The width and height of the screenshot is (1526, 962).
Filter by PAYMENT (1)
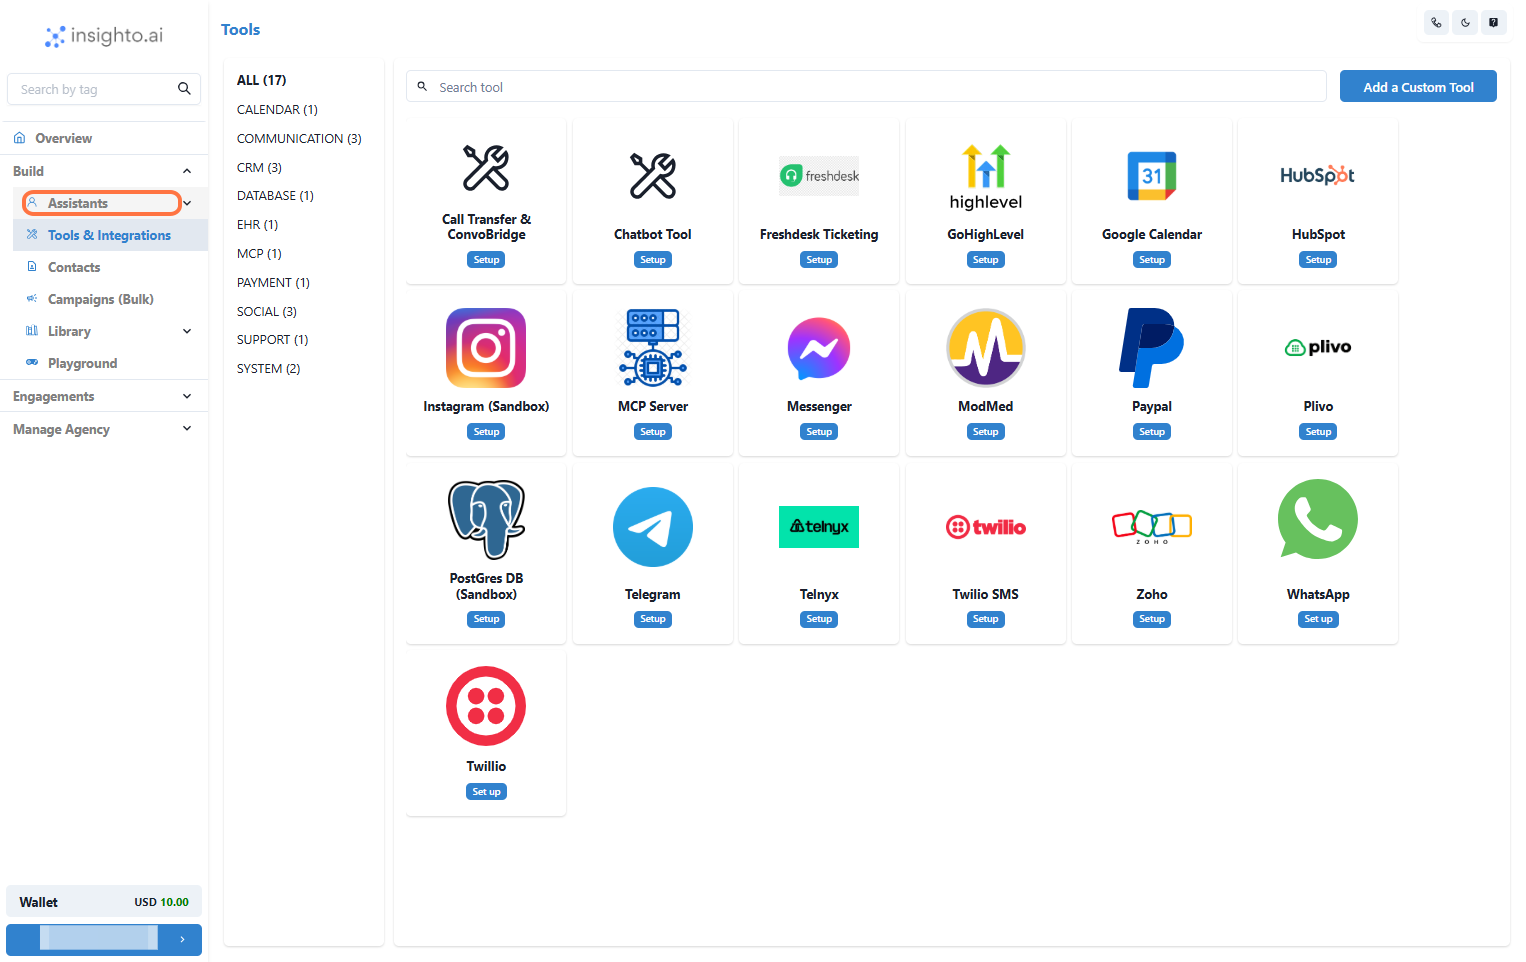[x=273, y=282]
